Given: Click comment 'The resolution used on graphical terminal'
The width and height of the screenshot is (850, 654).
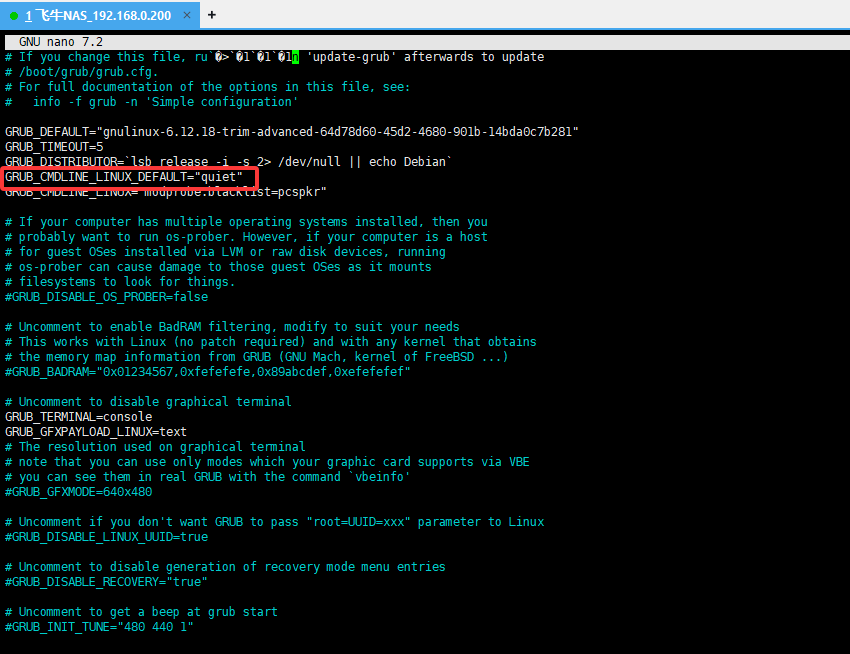Looking at the screenshot, I should (156, 447).
